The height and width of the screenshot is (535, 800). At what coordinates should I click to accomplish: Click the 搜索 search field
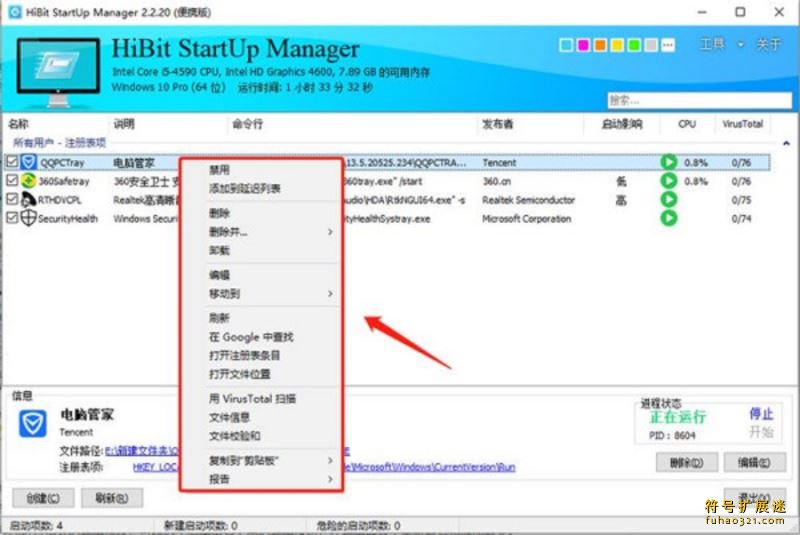pyautogui.click(x=699, y=100)
